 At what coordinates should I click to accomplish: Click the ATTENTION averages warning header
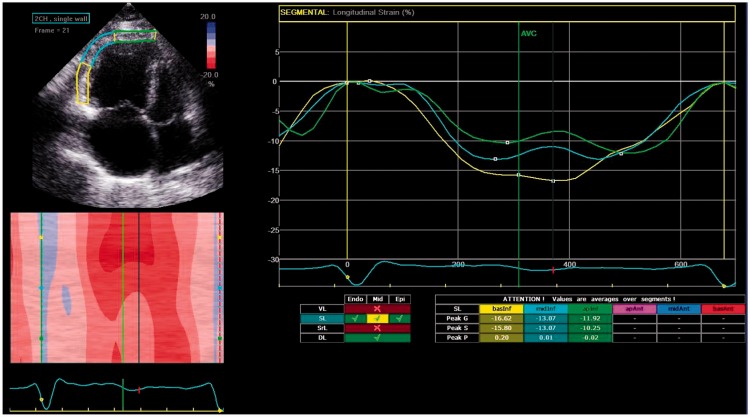[x=590, y=299]
